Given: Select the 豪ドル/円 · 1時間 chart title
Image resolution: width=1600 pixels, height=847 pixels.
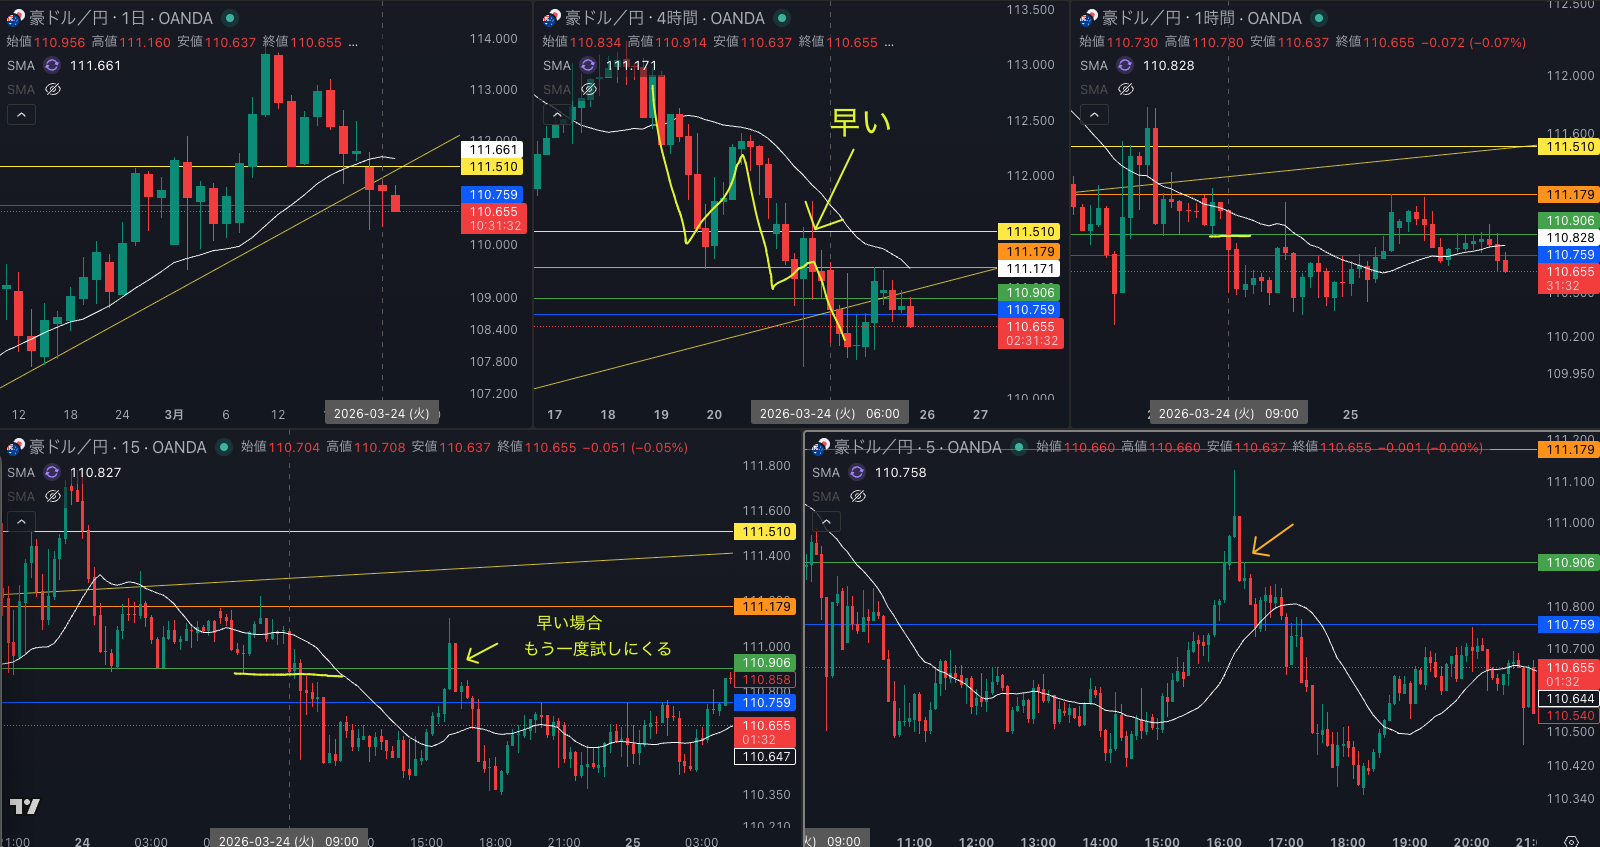Looking at the screenshot, I should pyautogui.click(x=1200, y=18).
